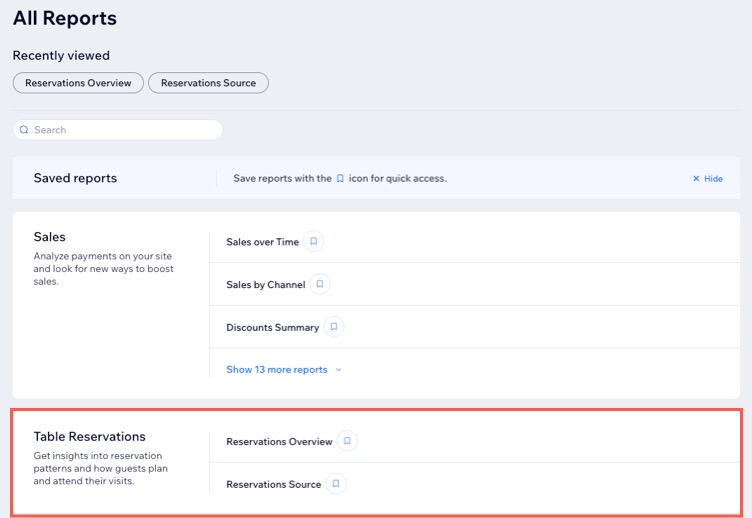
Task: Open recently viewed Reservations Overview chip
Action: [78, 83]
